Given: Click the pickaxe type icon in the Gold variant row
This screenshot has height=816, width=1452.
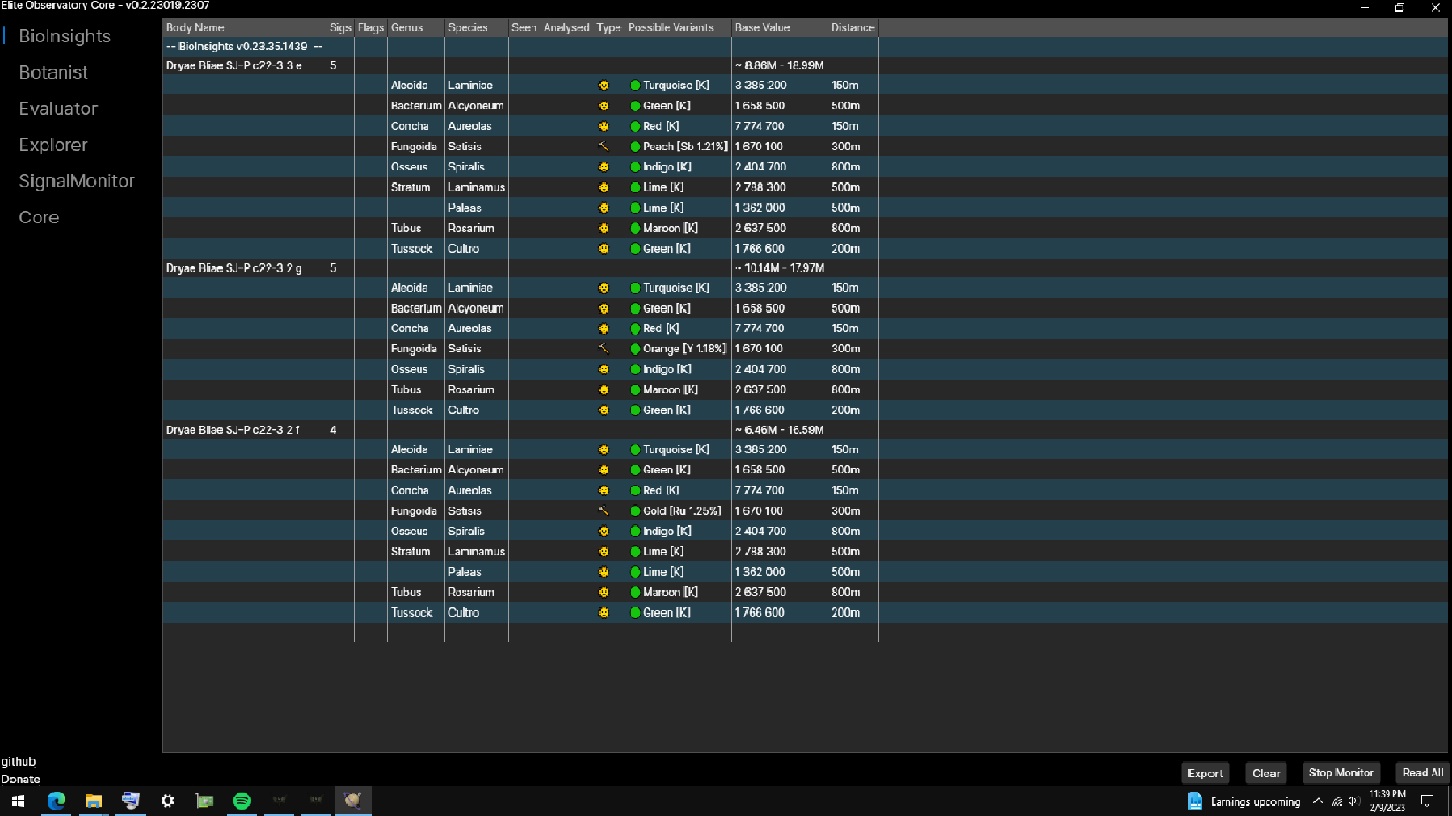Looking at the screenshot, I should tap(603, 511).
